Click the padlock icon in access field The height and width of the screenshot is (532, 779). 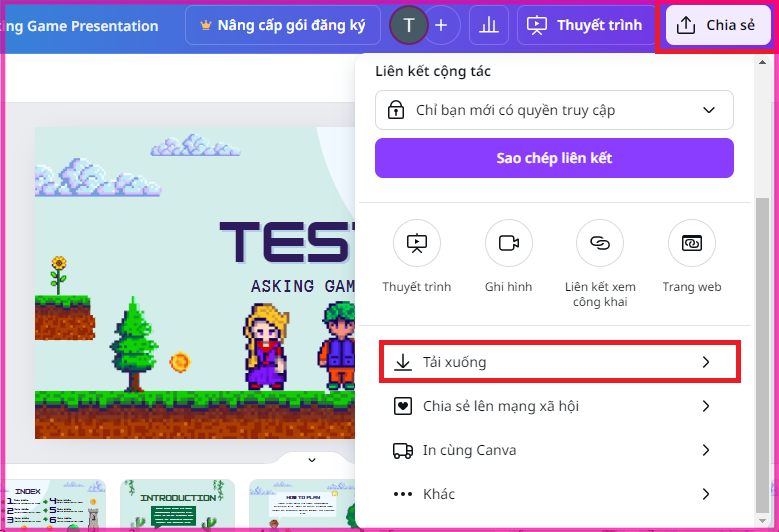396,110
